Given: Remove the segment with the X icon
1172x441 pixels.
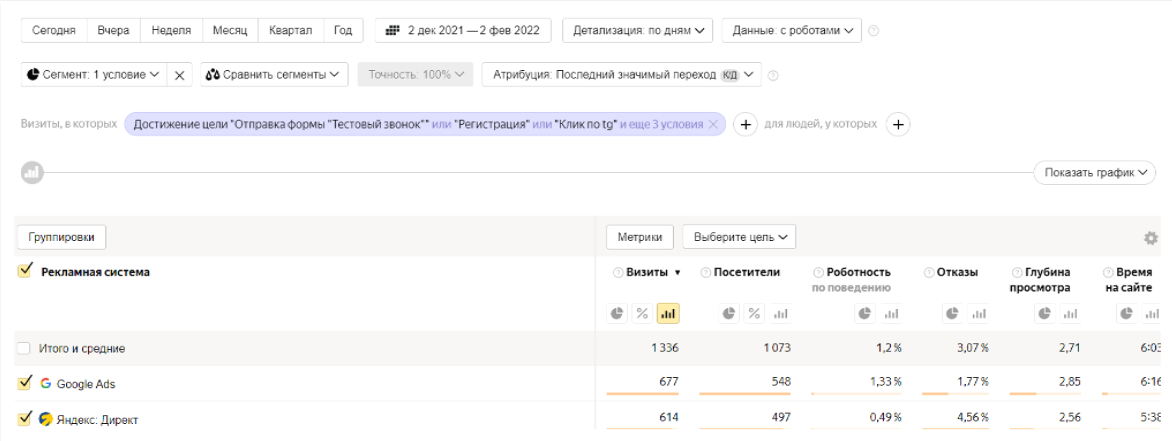Looking at the screenshot, I should [x=179, y=75].
